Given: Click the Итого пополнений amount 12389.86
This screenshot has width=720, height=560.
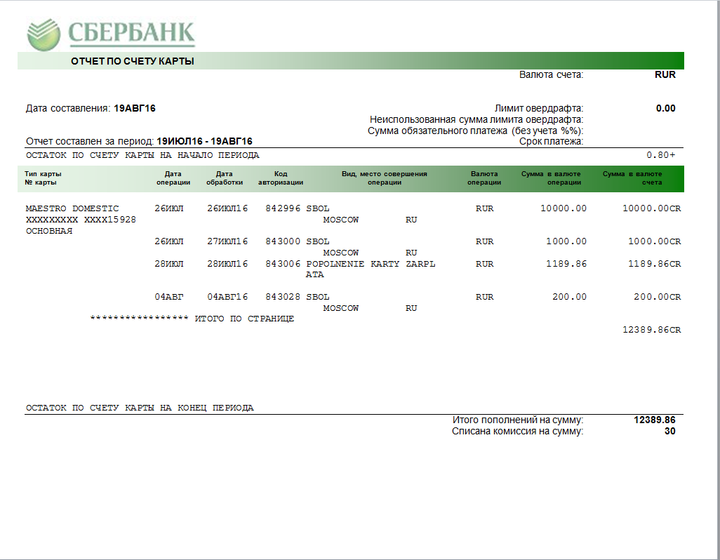Looking at the screenshot, I should (654, 420).
